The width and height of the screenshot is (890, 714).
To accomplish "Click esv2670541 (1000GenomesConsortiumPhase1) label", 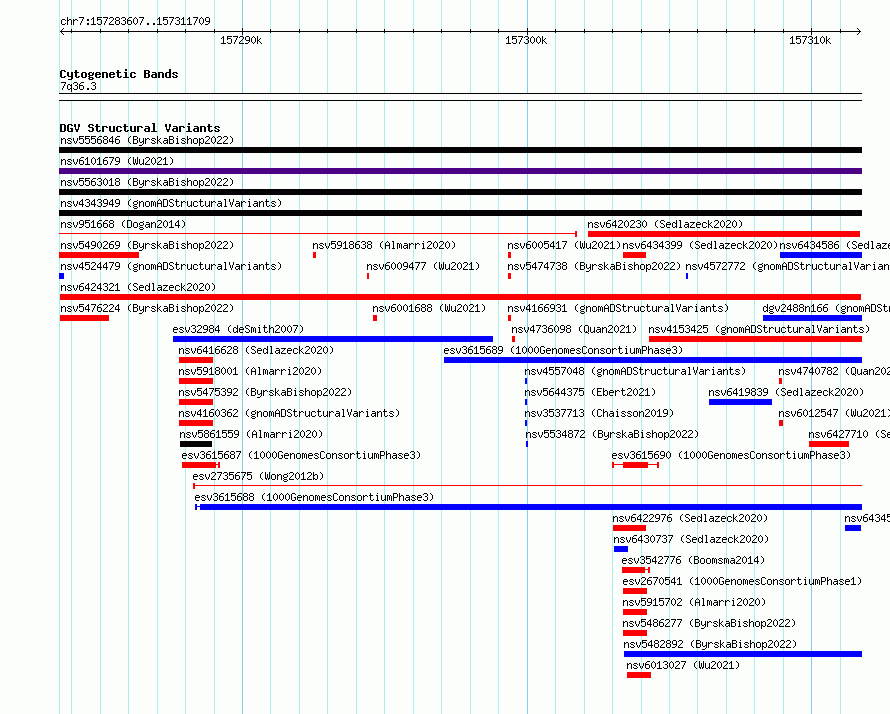I will pos(742,581).
